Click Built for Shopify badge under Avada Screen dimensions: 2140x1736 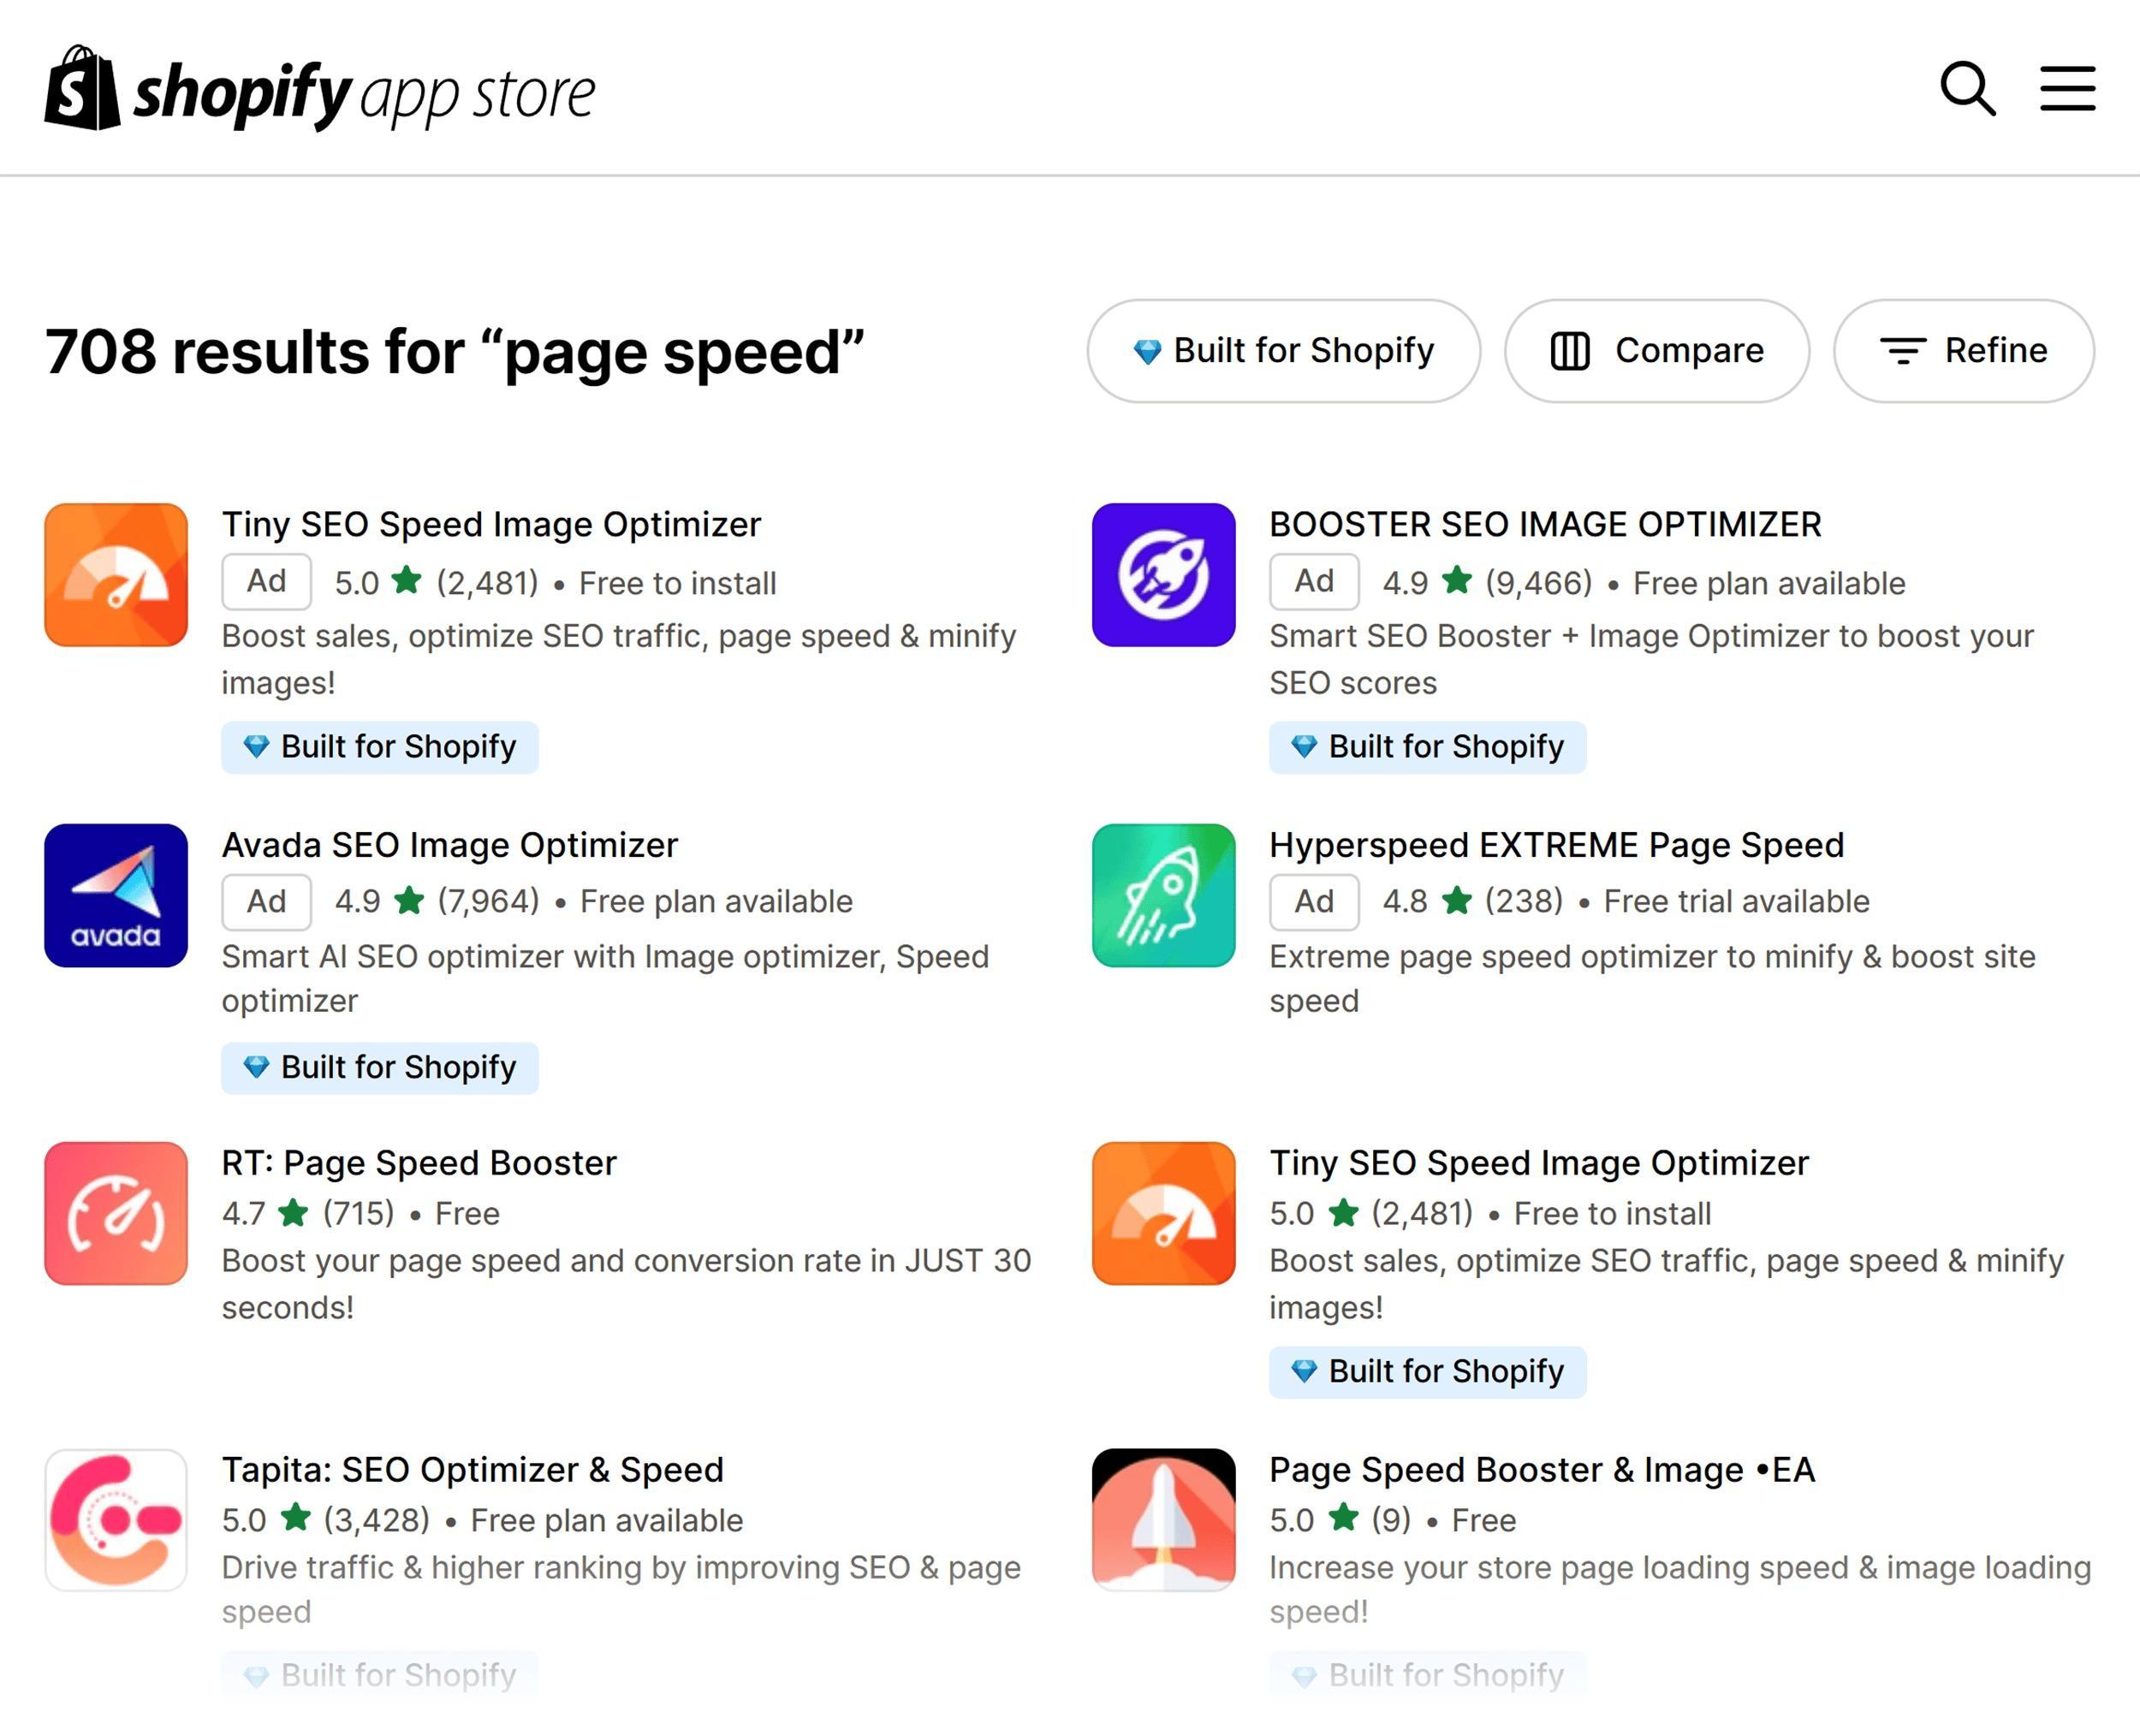tap(380, 1068)
